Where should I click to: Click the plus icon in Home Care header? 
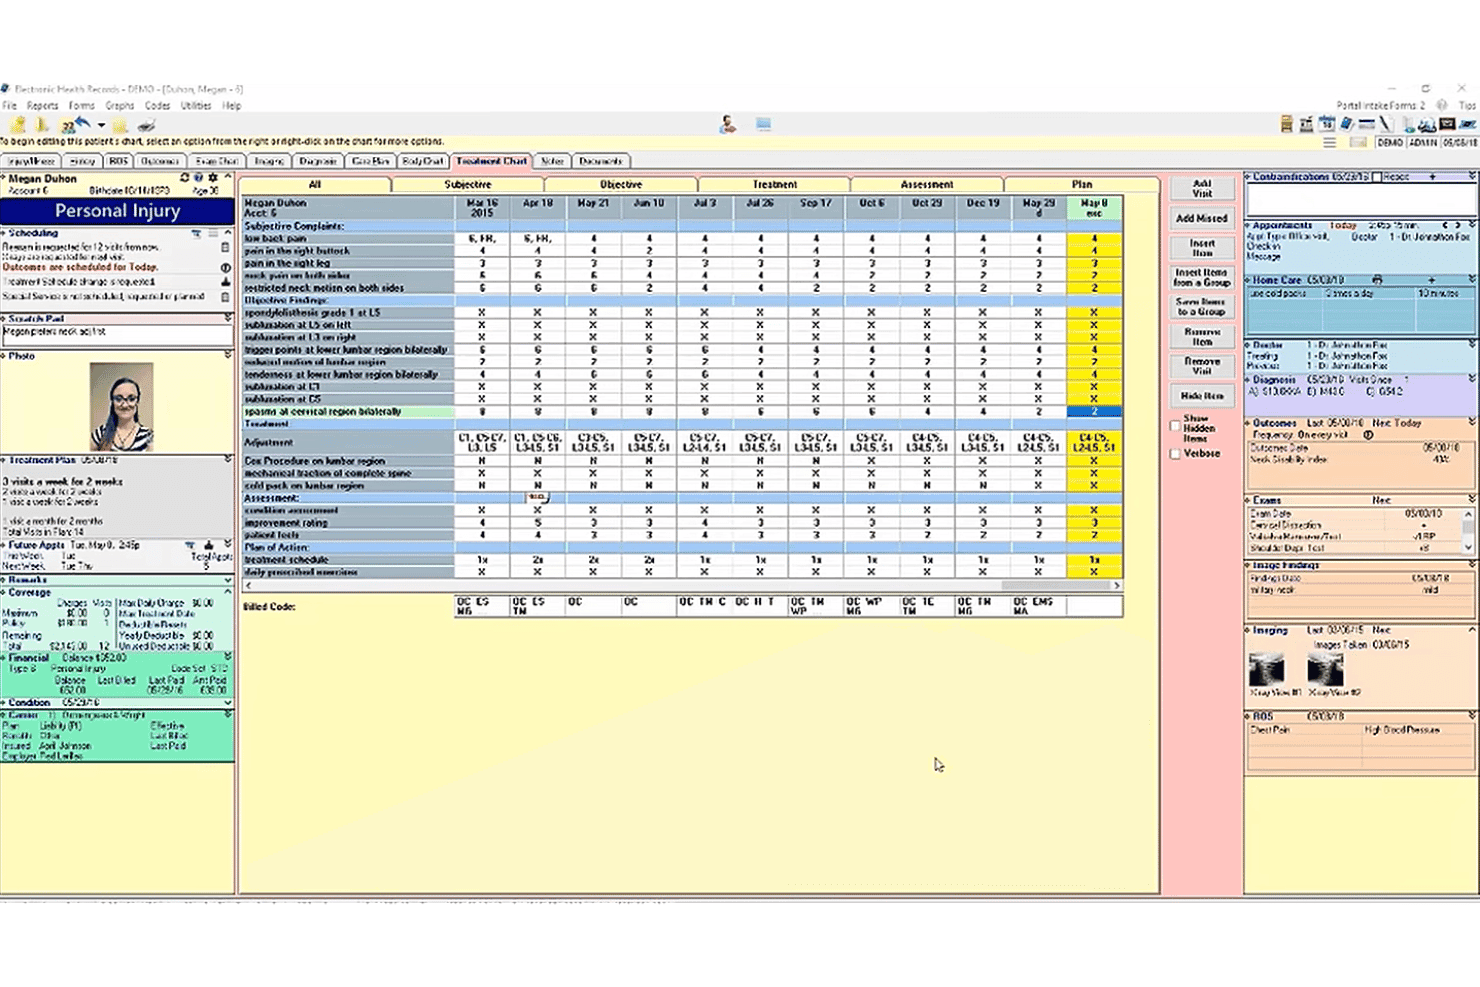(1431, 280)
